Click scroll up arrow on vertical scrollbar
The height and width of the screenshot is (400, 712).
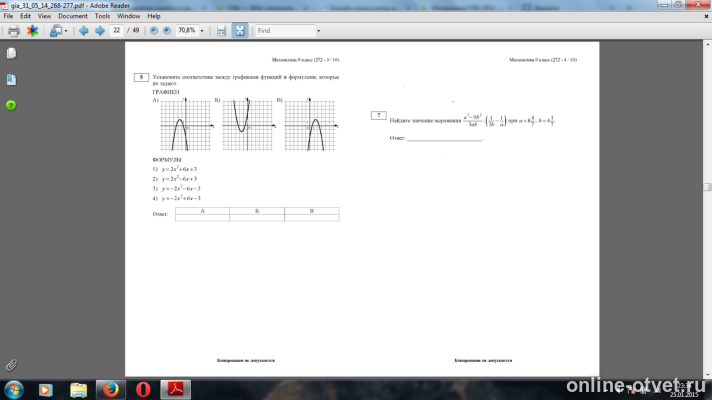point(707,44)
